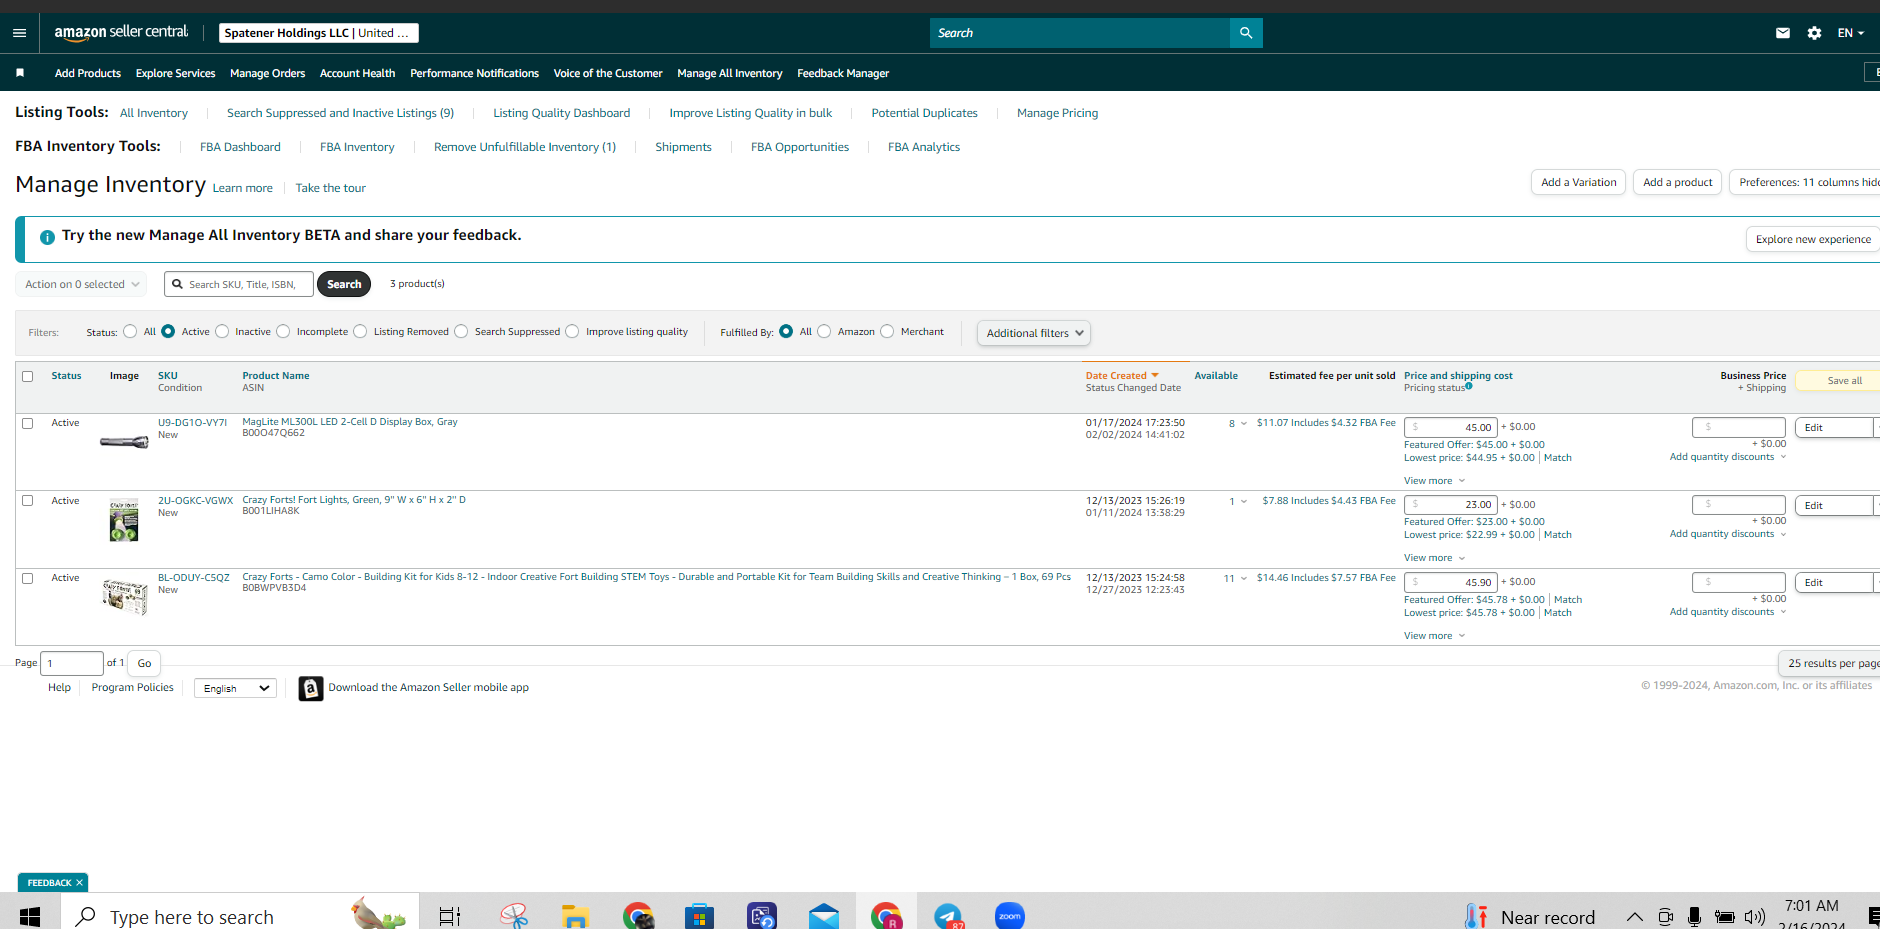This screenshot has height=929, width=1880.
Task: Open the EN language dropdown in header
Action: 1850,33
